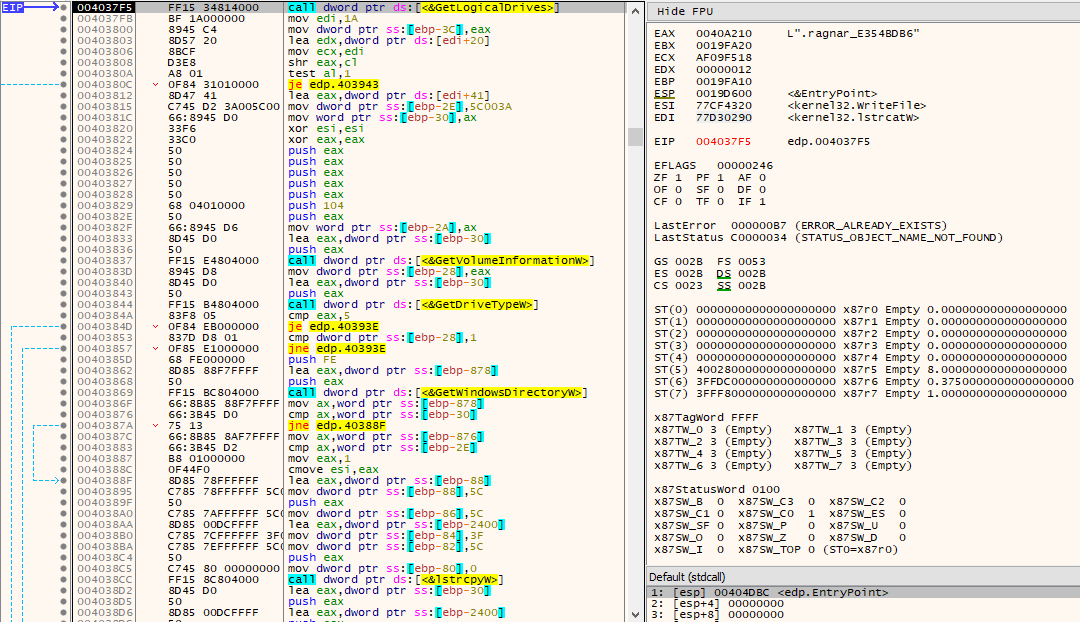This screenshot has height=622, width=1080.
Task: Click the TF flag value
Action: 720,202
